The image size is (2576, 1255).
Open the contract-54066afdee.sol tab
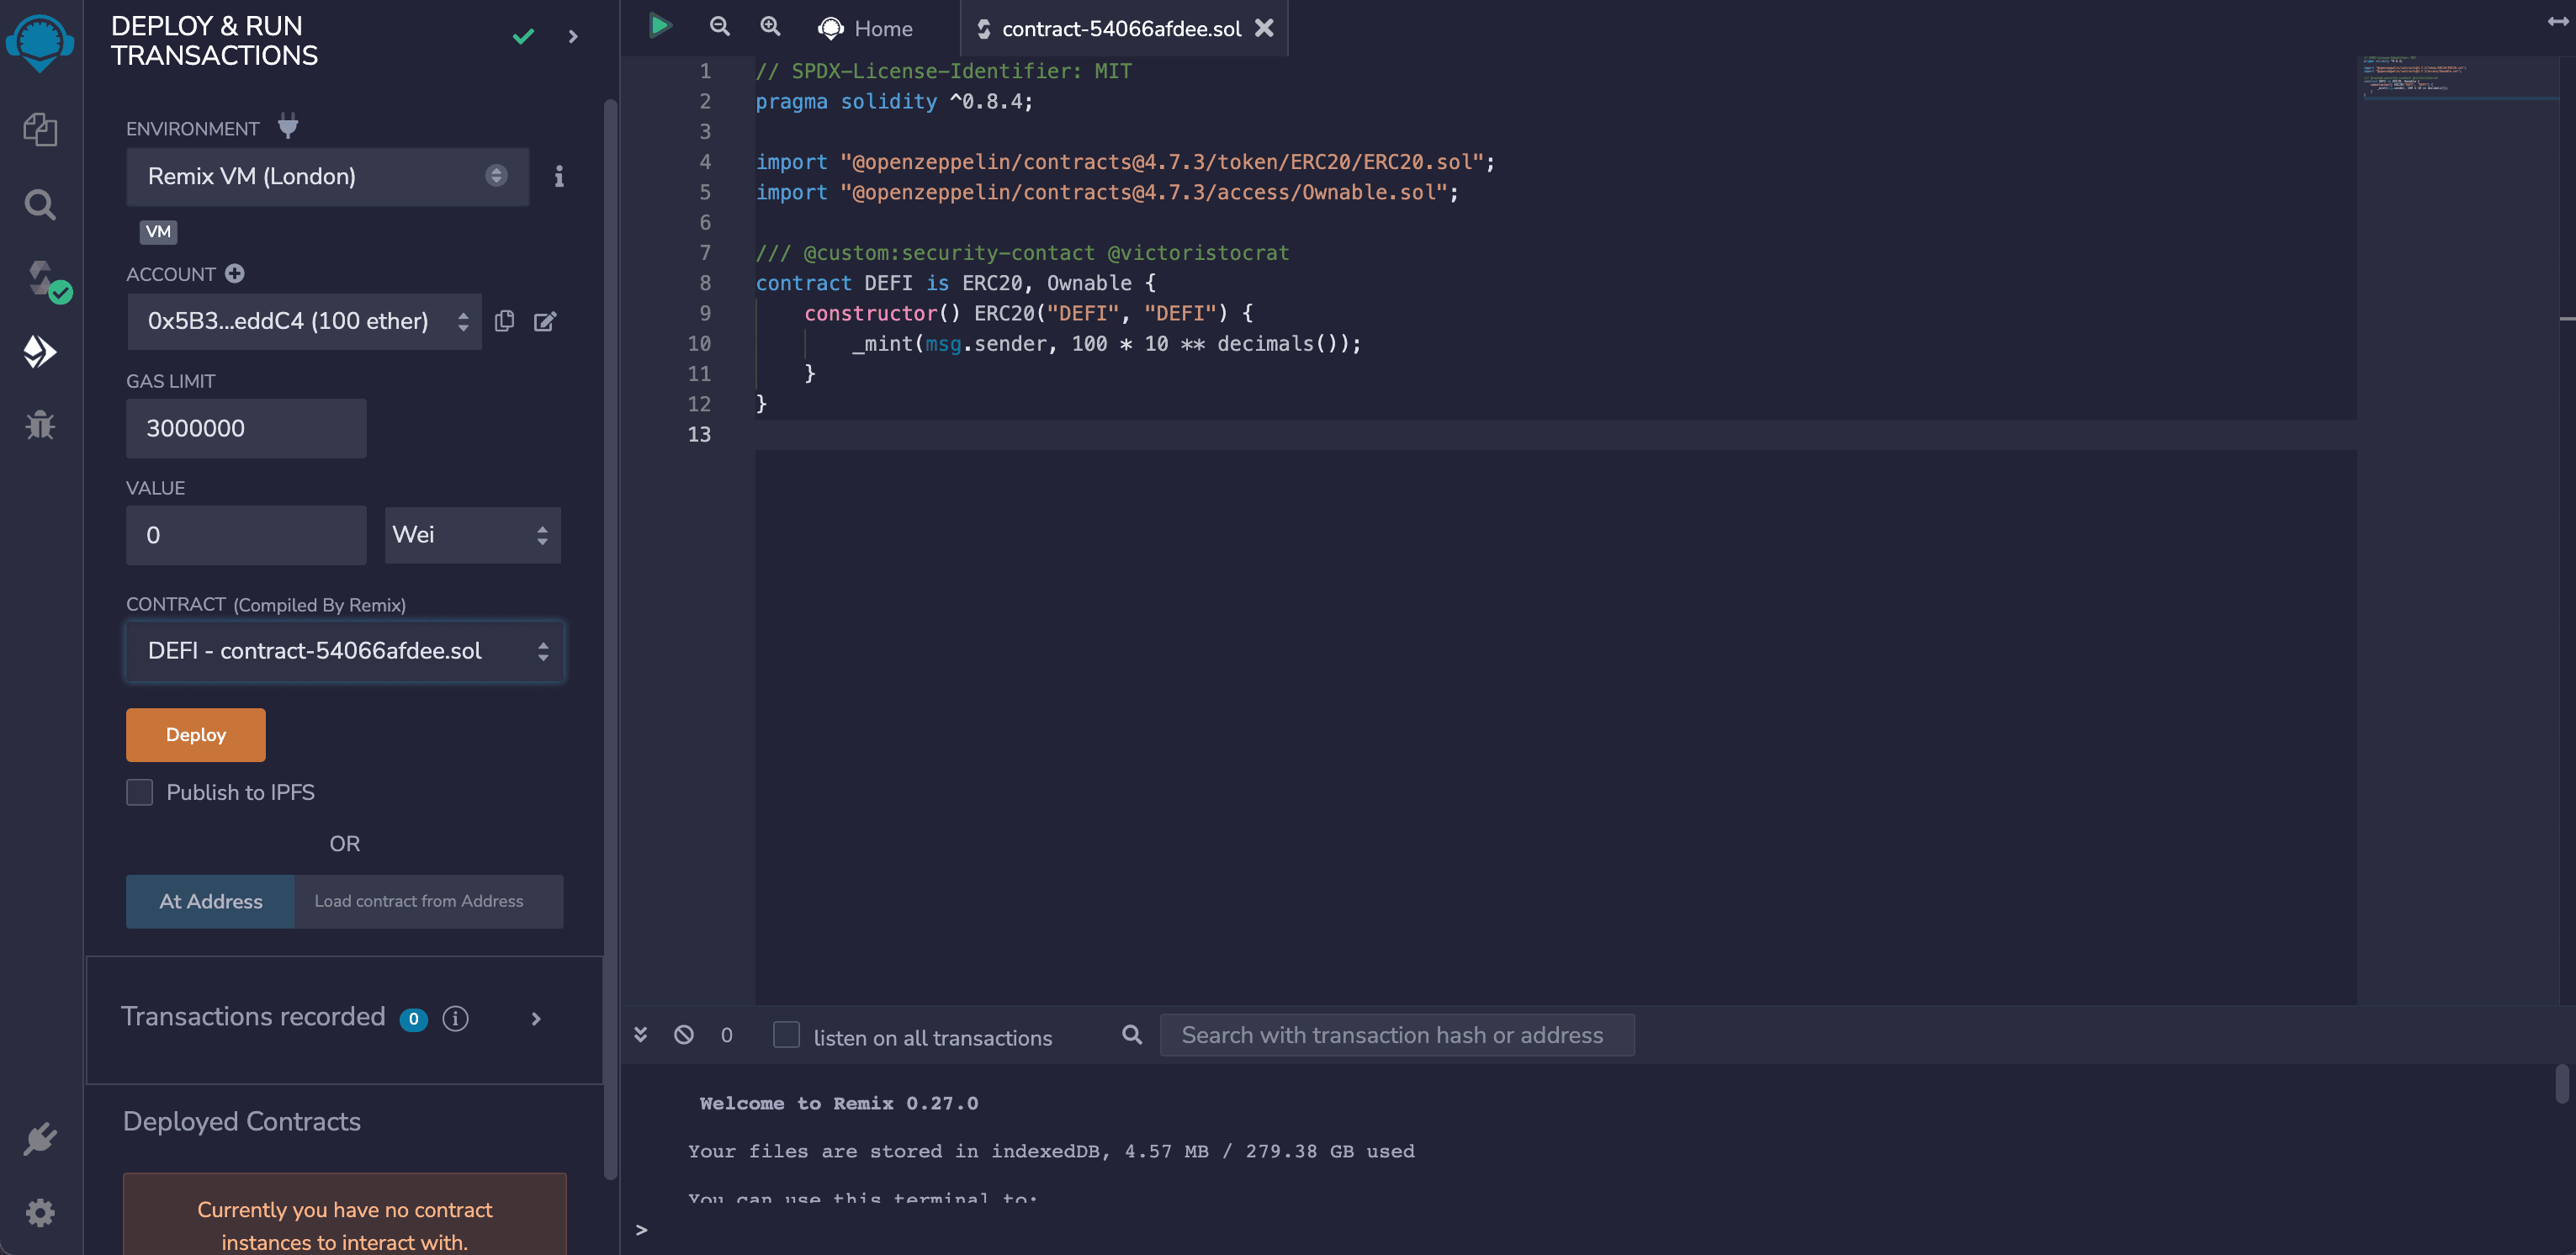pyautogui.click(x=1122, y=28)
